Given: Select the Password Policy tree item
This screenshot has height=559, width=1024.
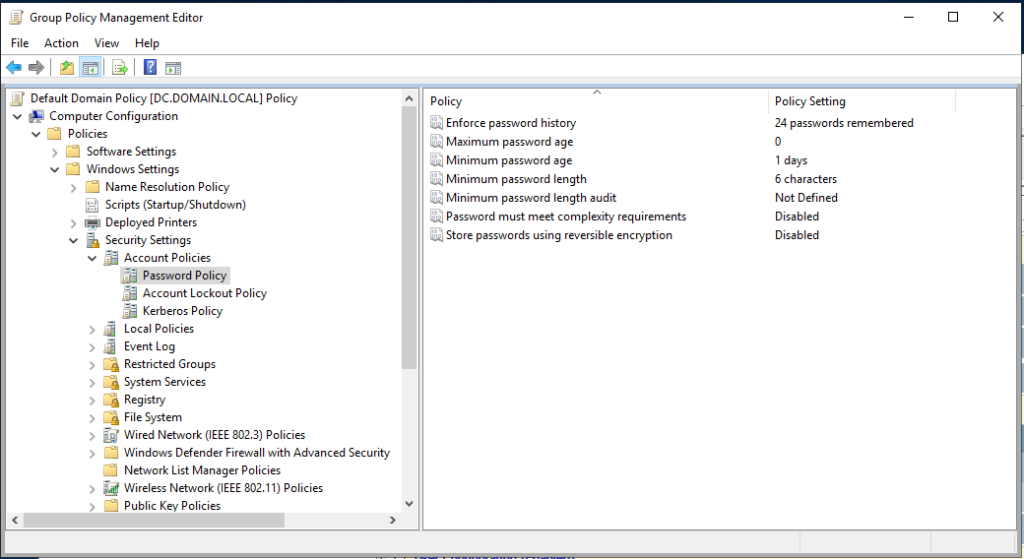Looking at the screenshot, I should click(184, 276).
